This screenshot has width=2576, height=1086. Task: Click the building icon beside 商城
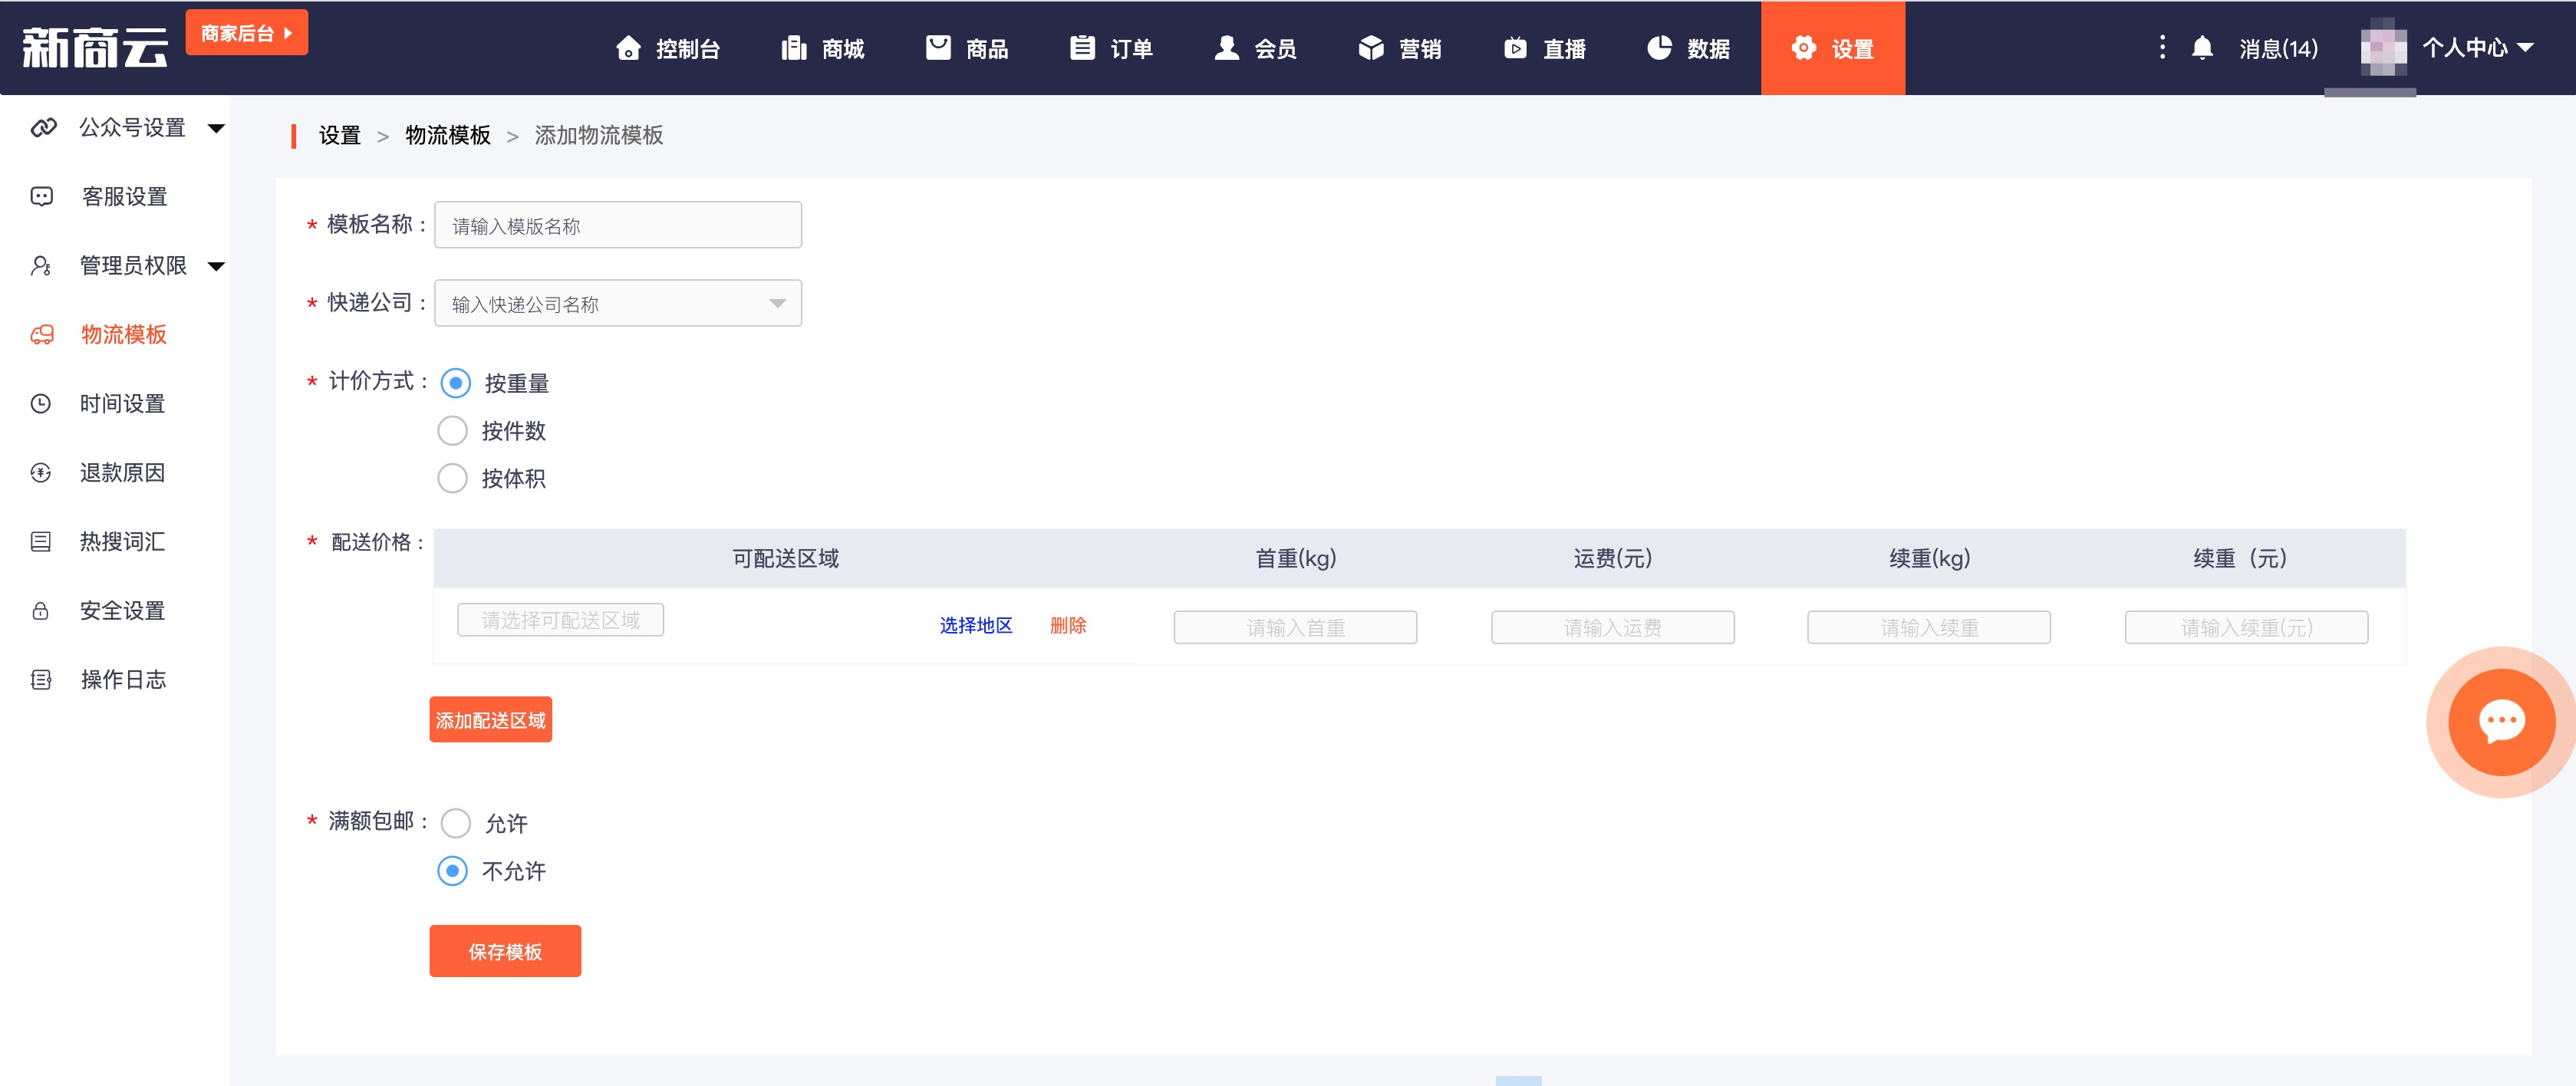794,48
